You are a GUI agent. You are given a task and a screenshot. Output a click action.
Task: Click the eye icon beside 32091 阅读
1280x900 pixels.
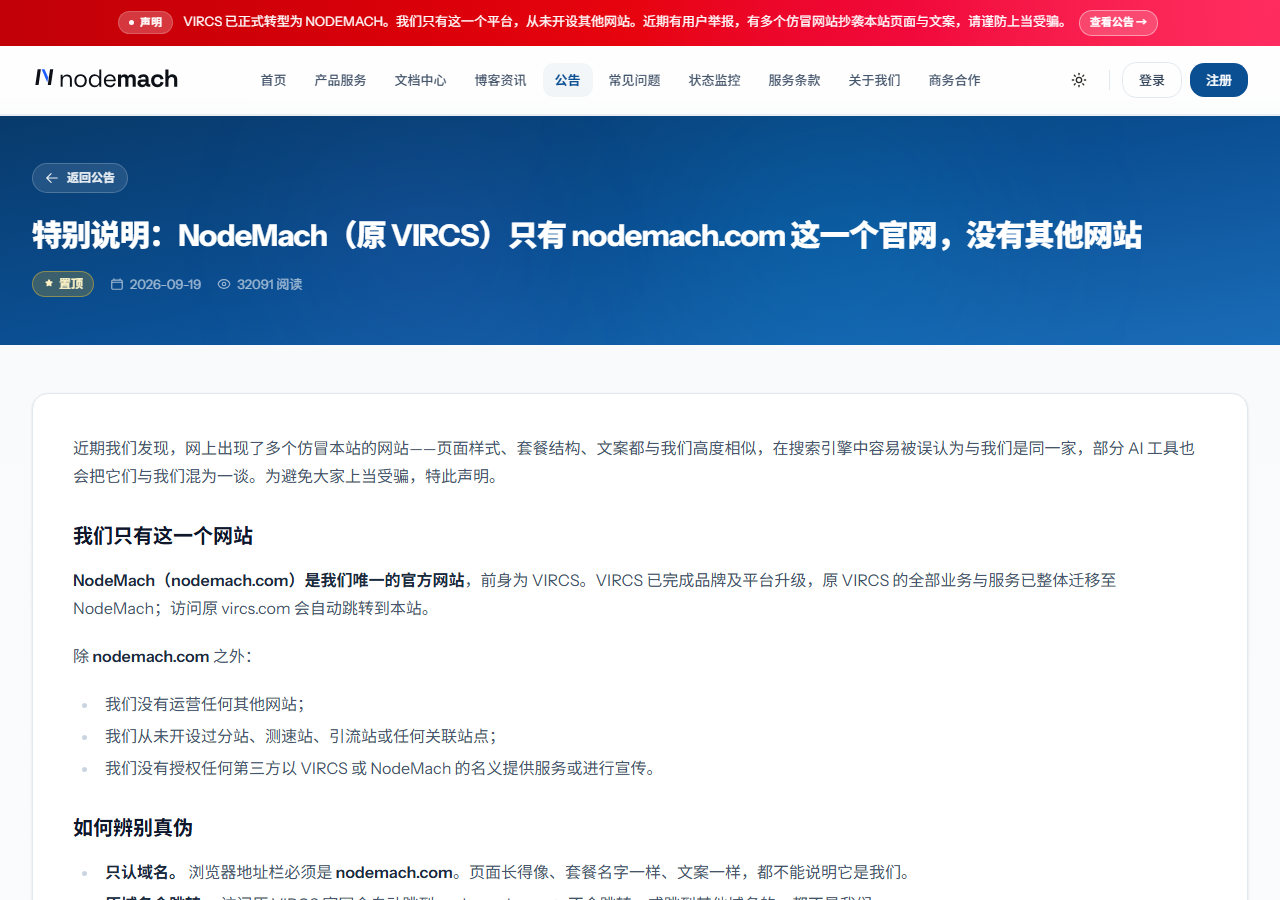tap(224, 284)
